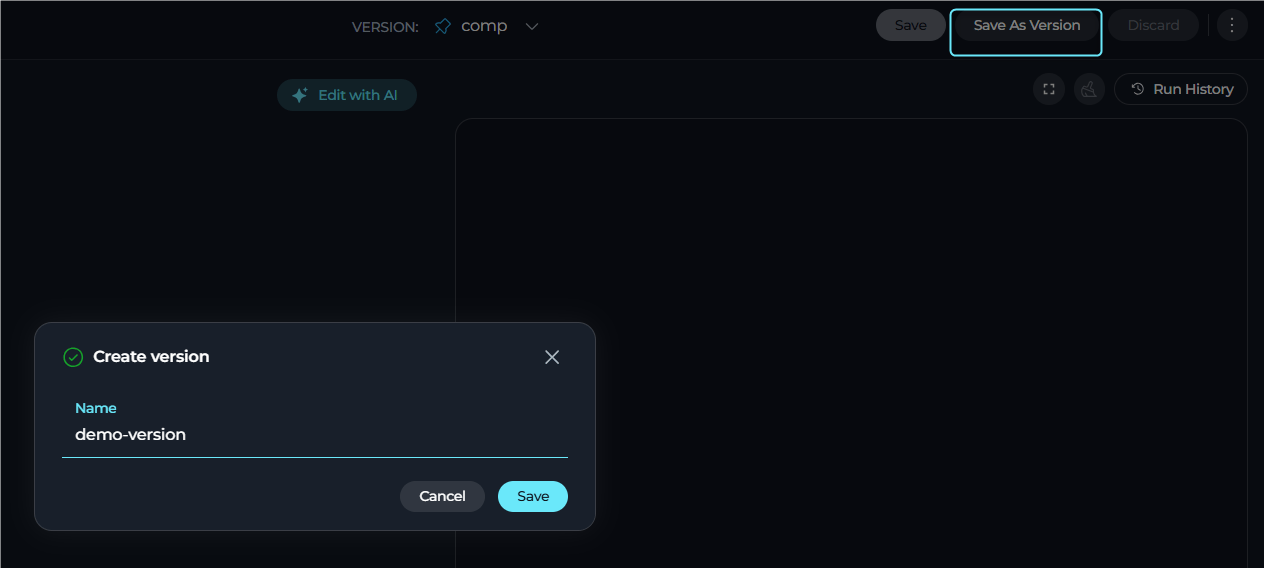Screen dimensions: 1264x568
Task: Toggle fullscreen expand icon
Action: pyautogui.click(x=1048, y=89)
